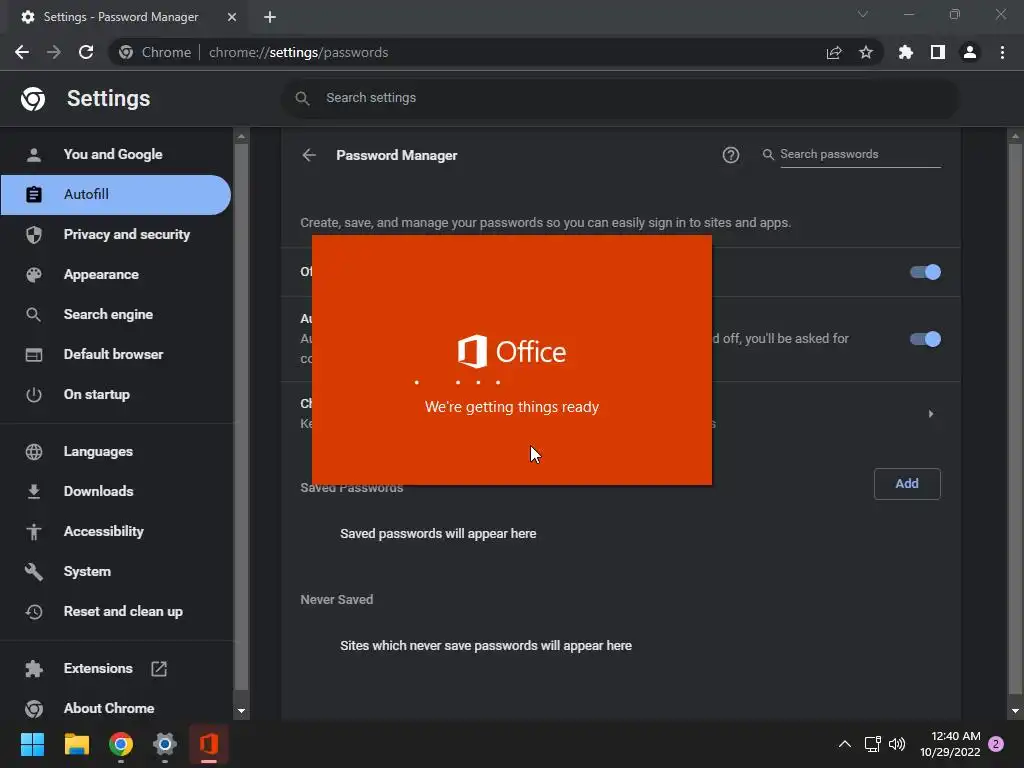Focus the Search settings field

click(x=620, y=98)
